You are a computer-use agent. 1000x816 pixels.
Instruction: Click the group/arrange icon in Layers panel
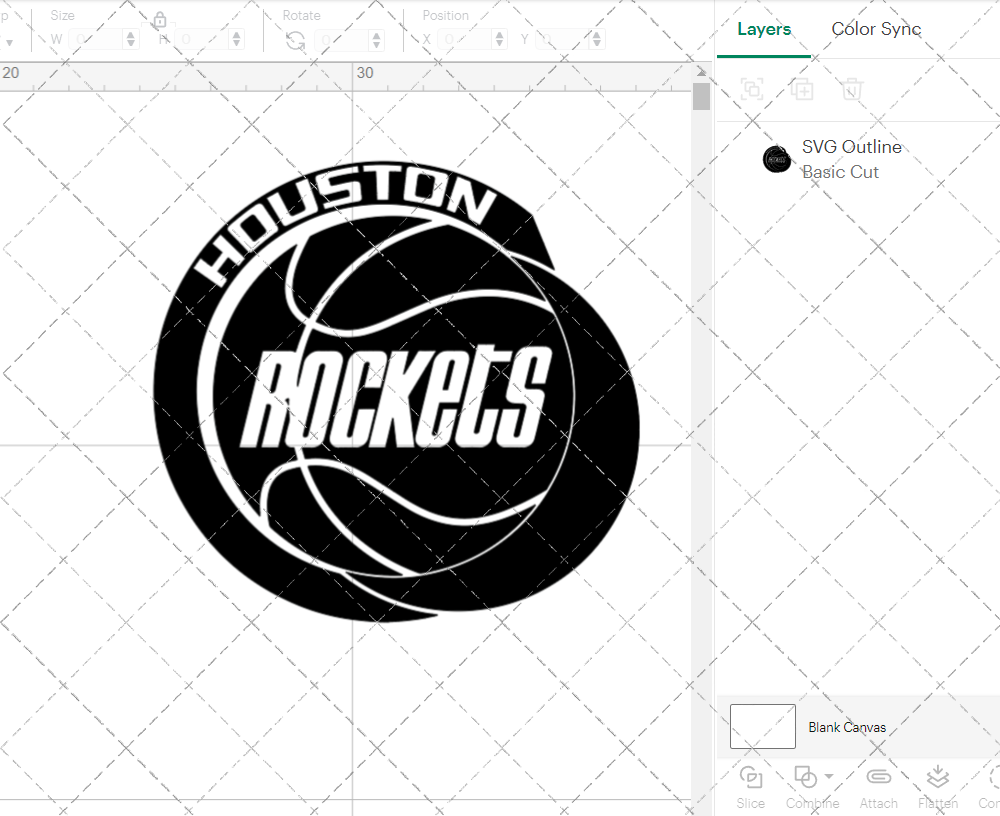point(751,89)
